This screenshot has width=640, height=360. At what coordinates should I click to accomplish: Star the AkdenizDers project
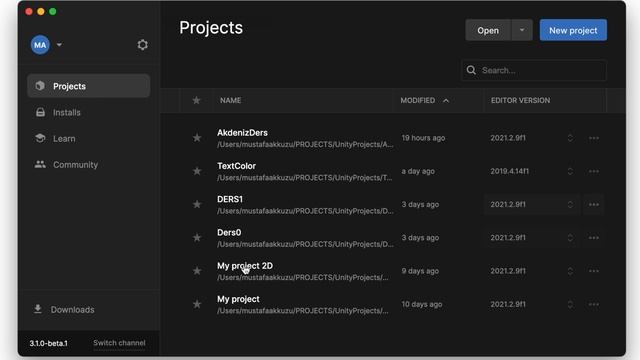pyautogui.click(x=197, y=138)
